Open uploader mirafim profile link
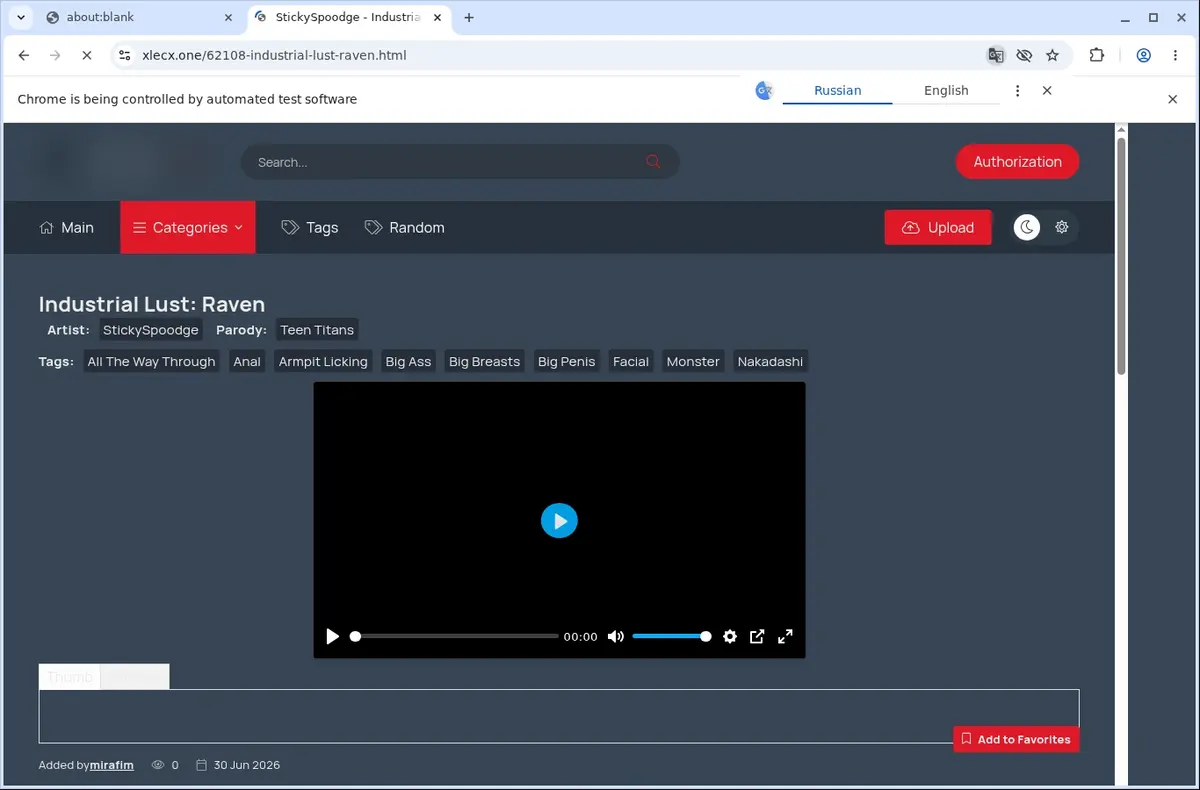This screenshot has height=790, width=1200. (111, 765)
